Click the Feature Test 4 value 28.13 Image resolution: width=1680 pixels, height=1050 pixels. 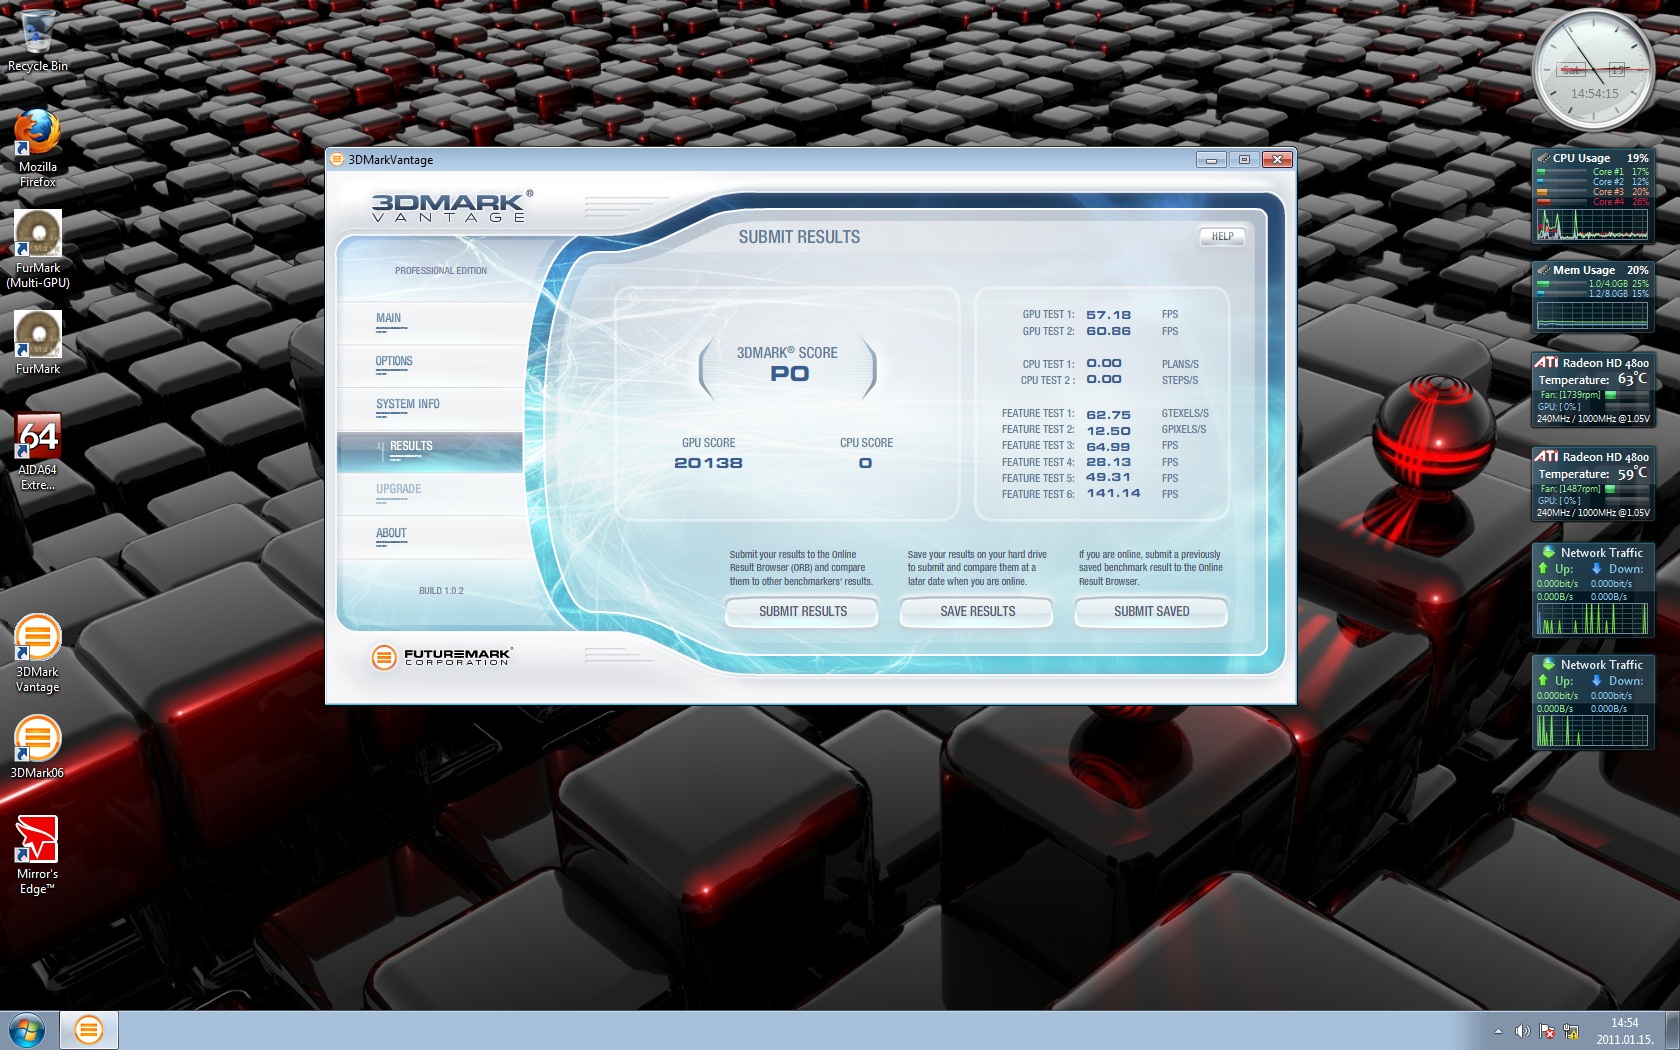[x=1108, y=462]
